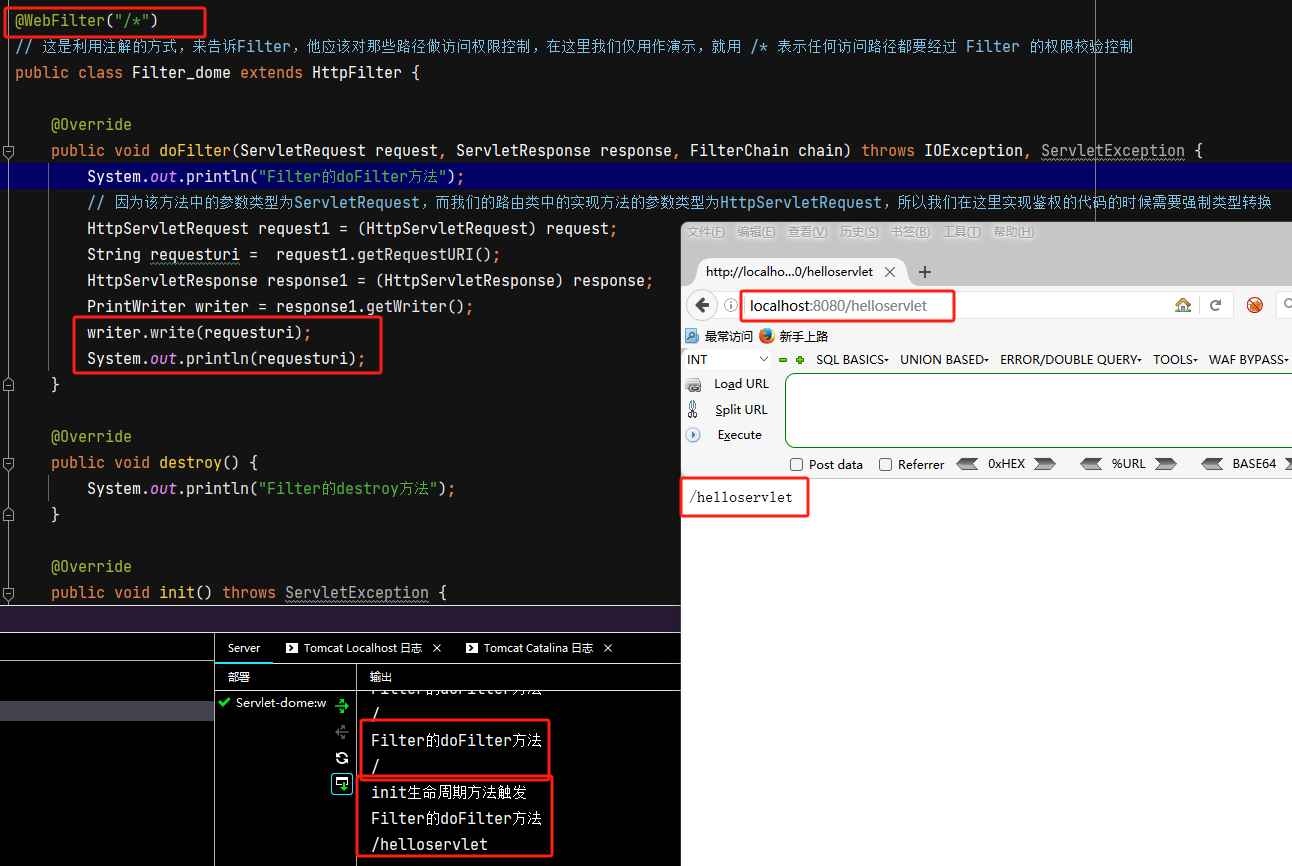Encode with right arrow beside 0xHEX
The height and width of the screenshot is (866, 1292).
pos(1044,464)
